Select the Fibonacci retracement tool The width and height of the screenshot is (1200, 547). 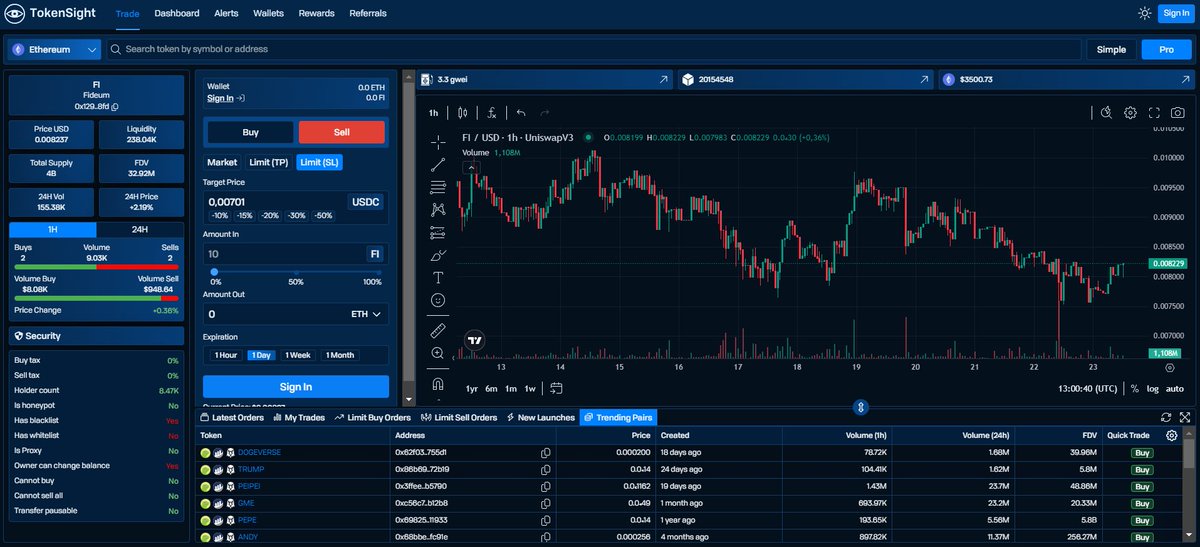[x=437, y=187]
